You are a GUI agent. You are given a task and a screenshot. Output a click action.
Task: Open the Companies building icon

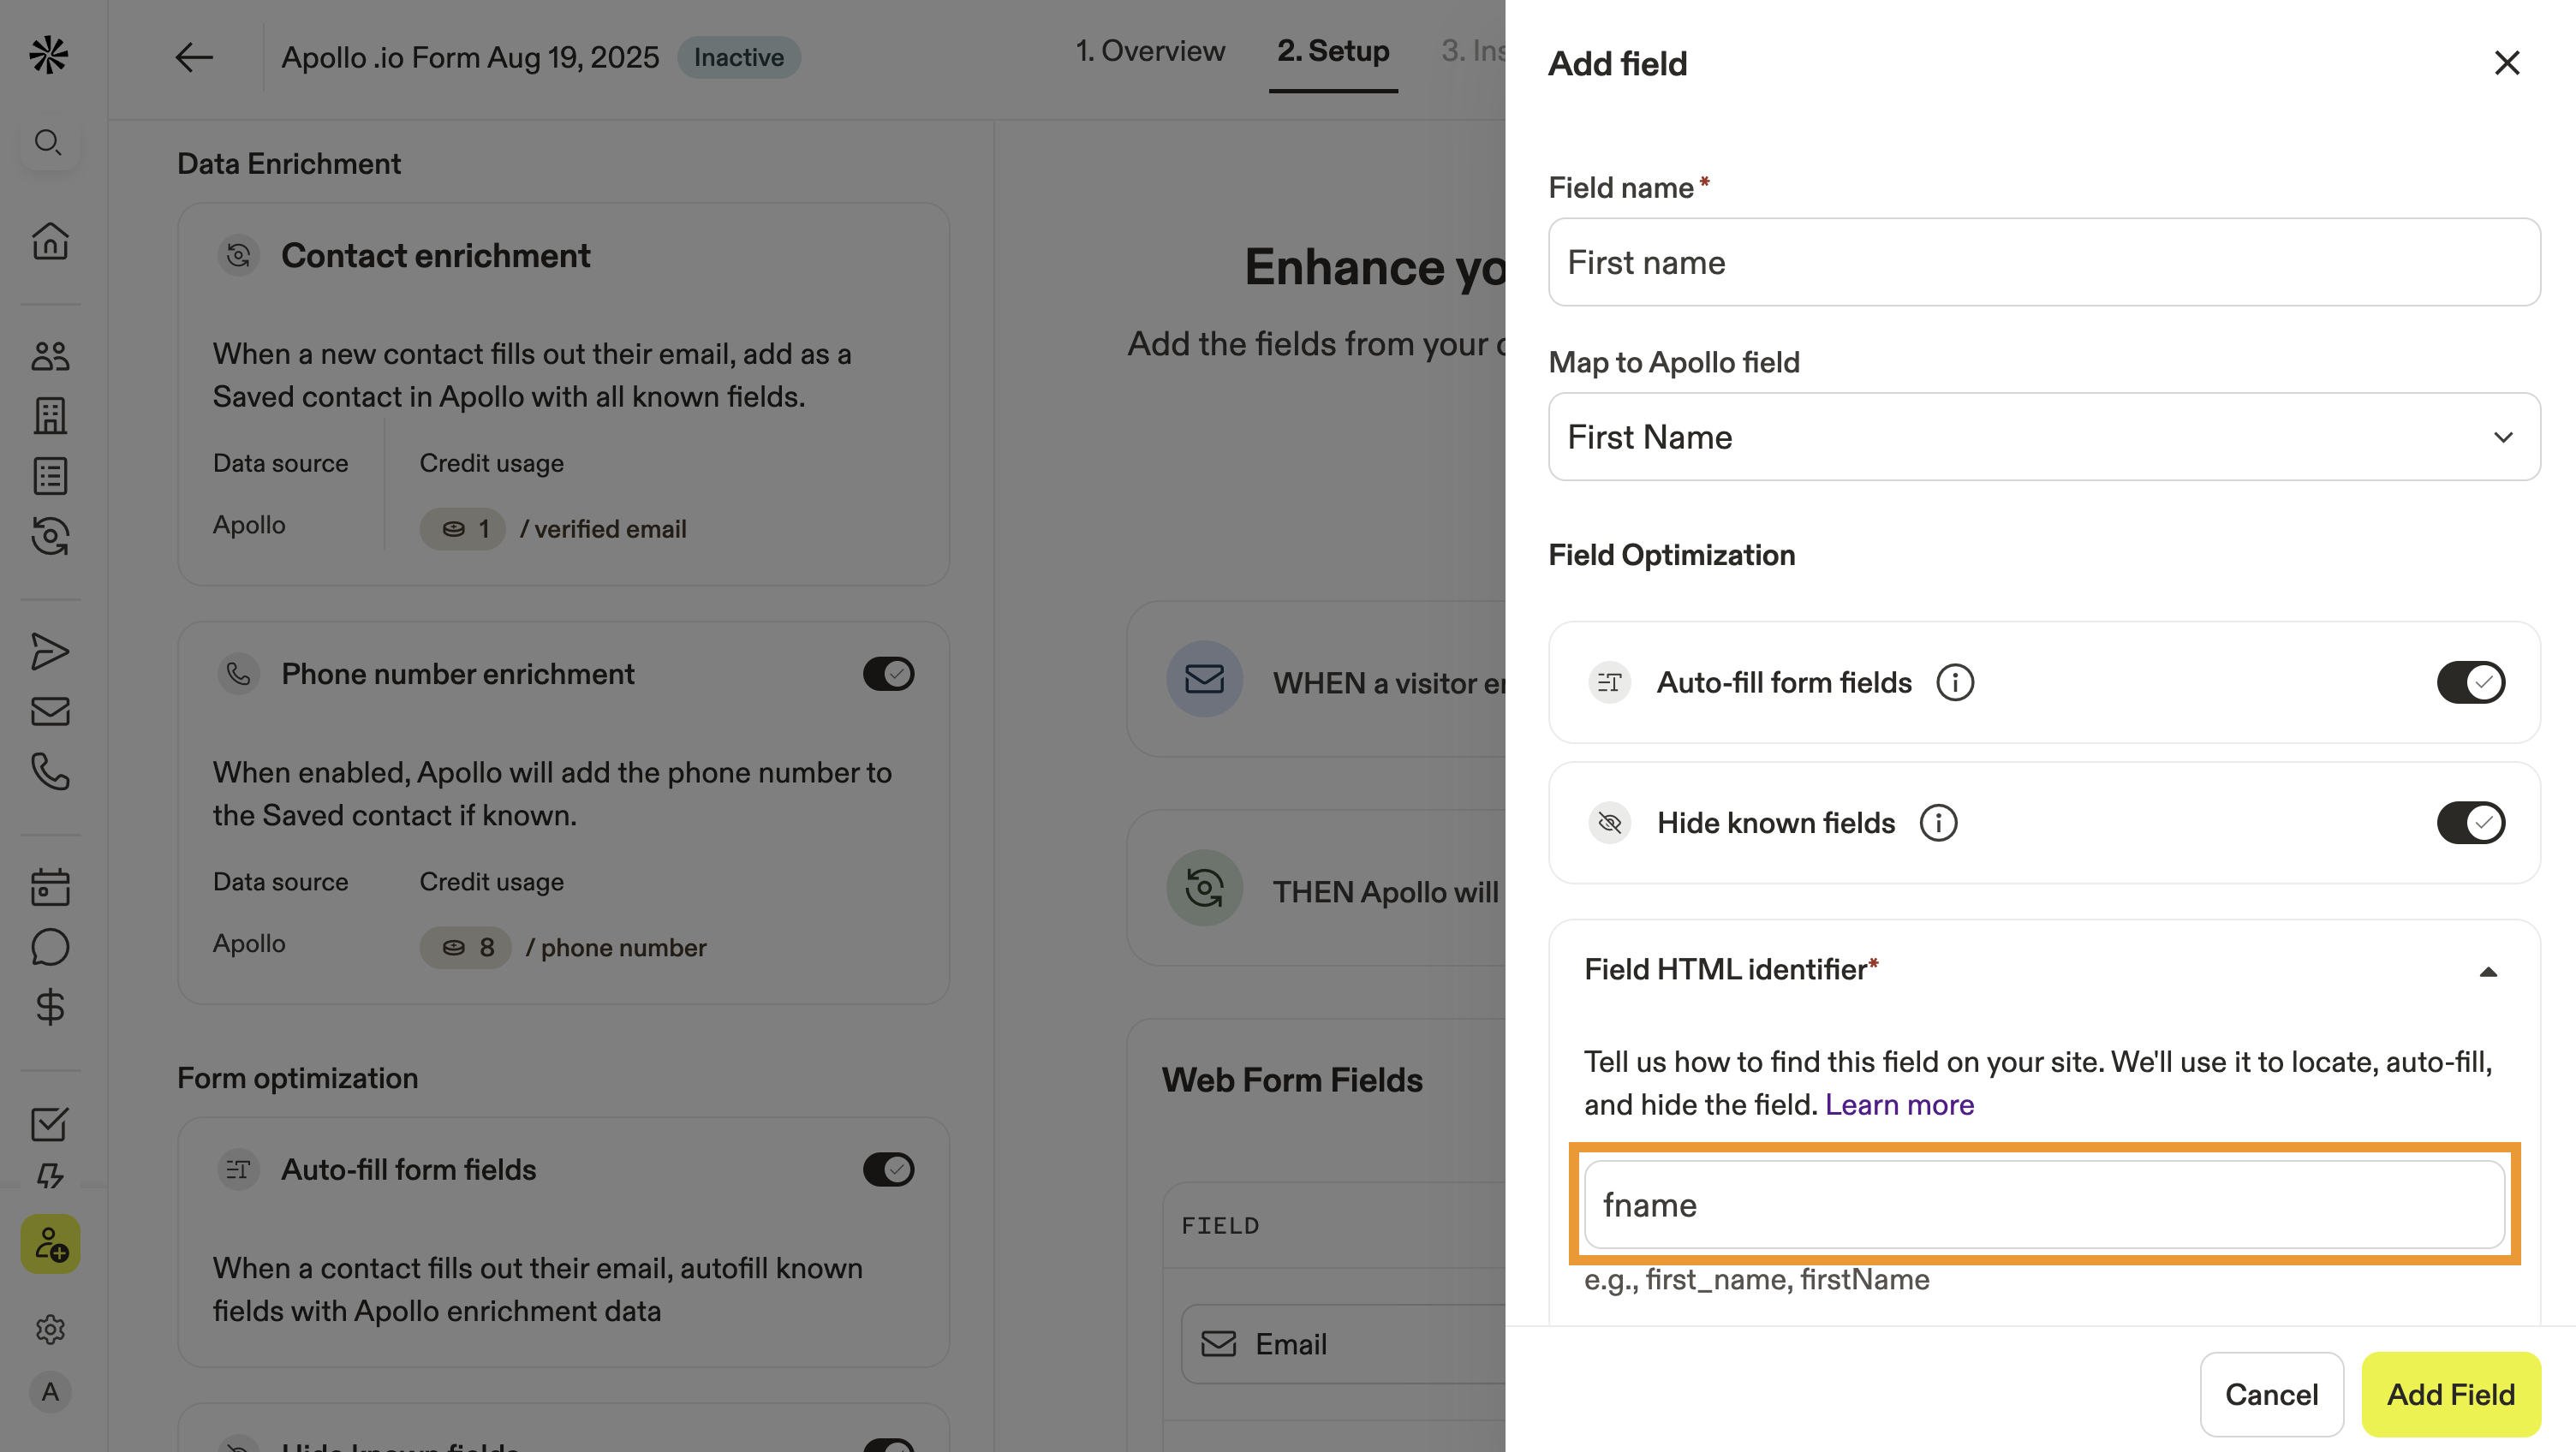click(x=49, y=416)
